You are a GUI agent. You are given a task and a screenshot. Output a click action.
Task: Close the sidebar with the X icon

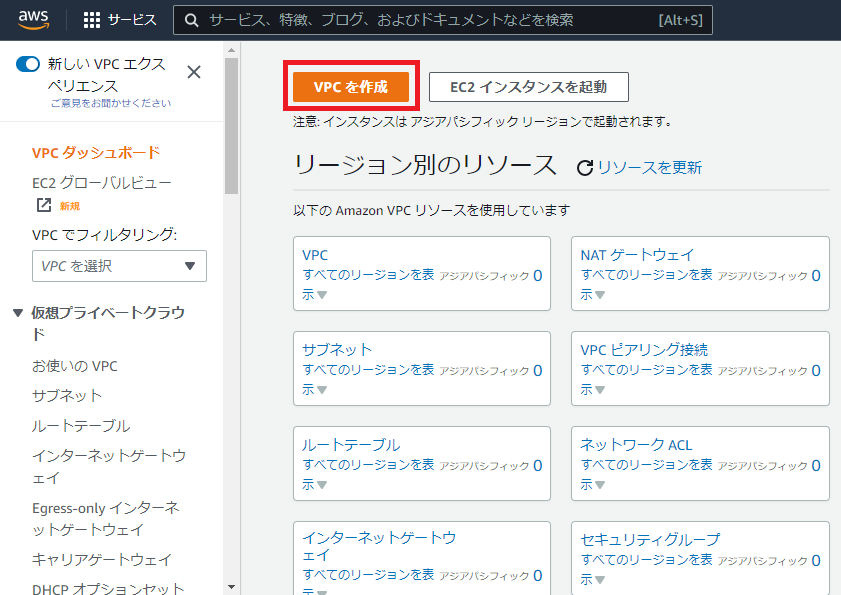194,72
